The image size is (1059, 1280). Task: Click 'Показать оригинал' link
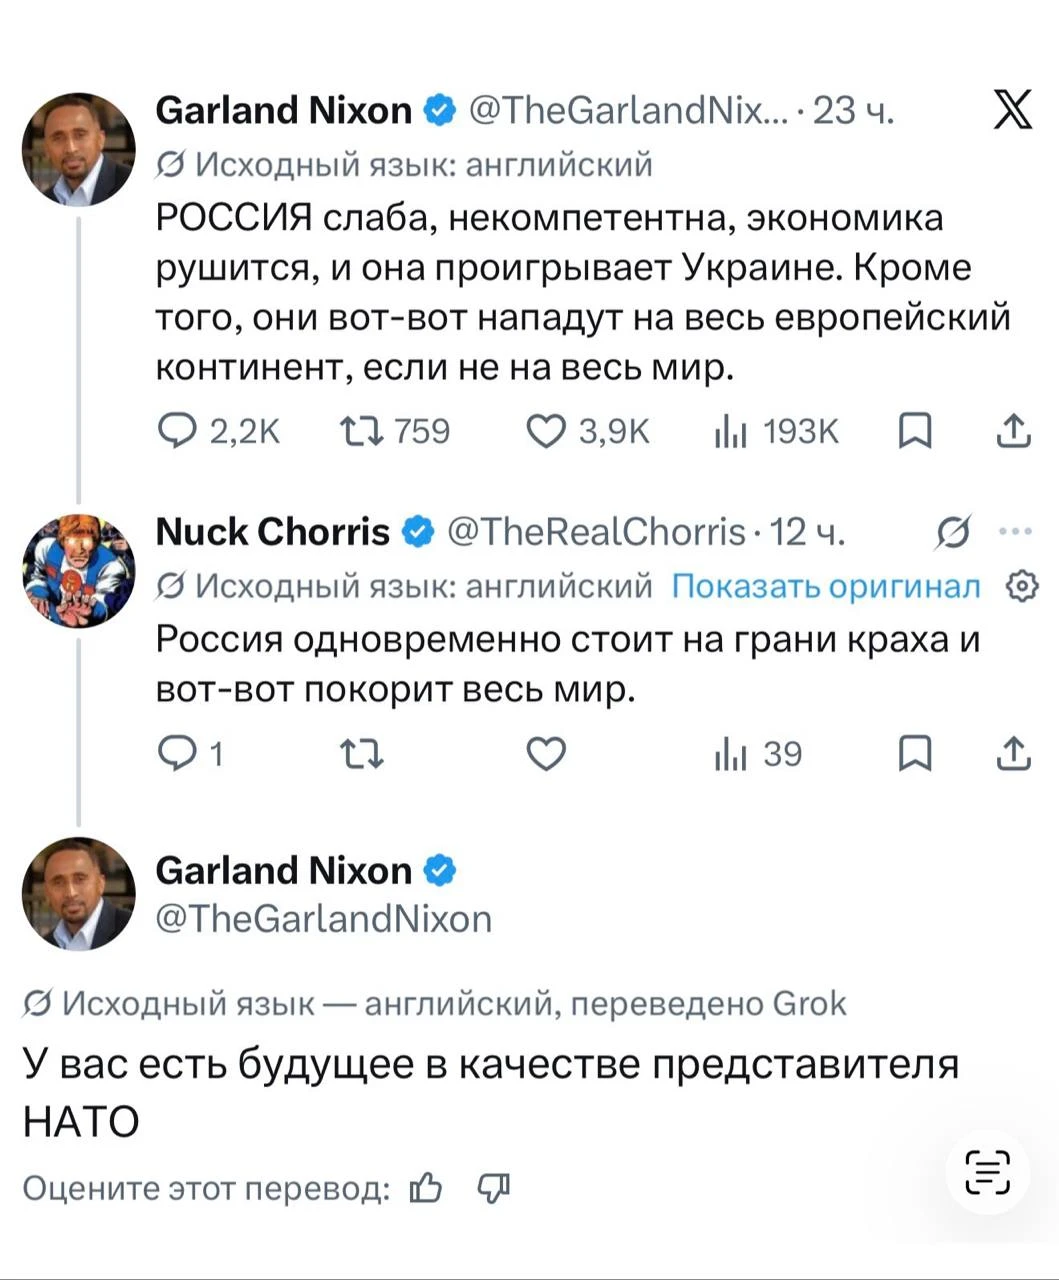point(825,585)
